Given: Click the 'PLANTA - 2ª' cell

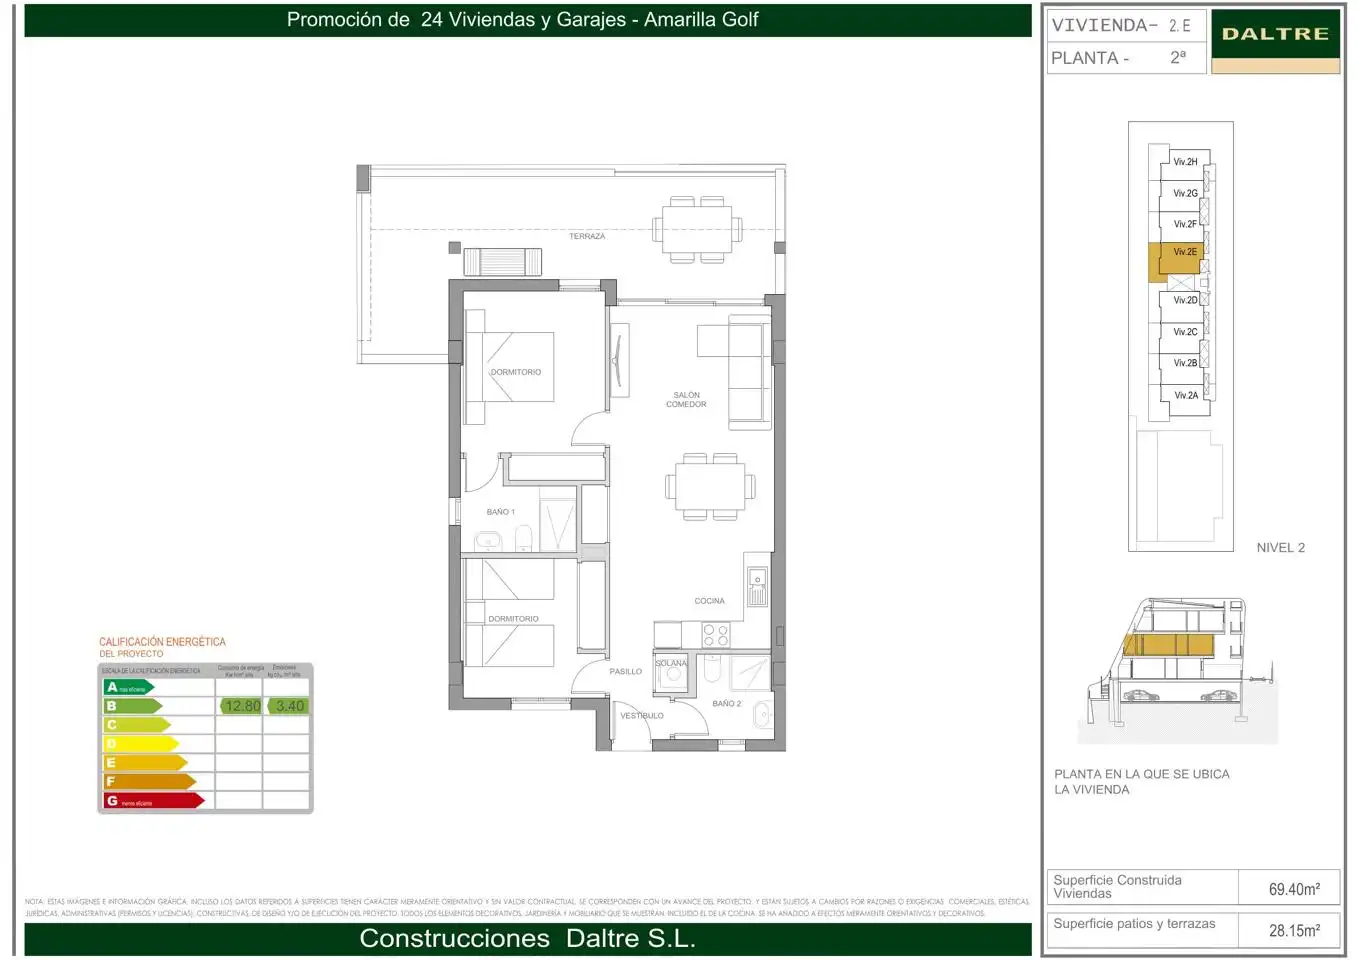Looking at the screenshot, I should [1126, 58].
